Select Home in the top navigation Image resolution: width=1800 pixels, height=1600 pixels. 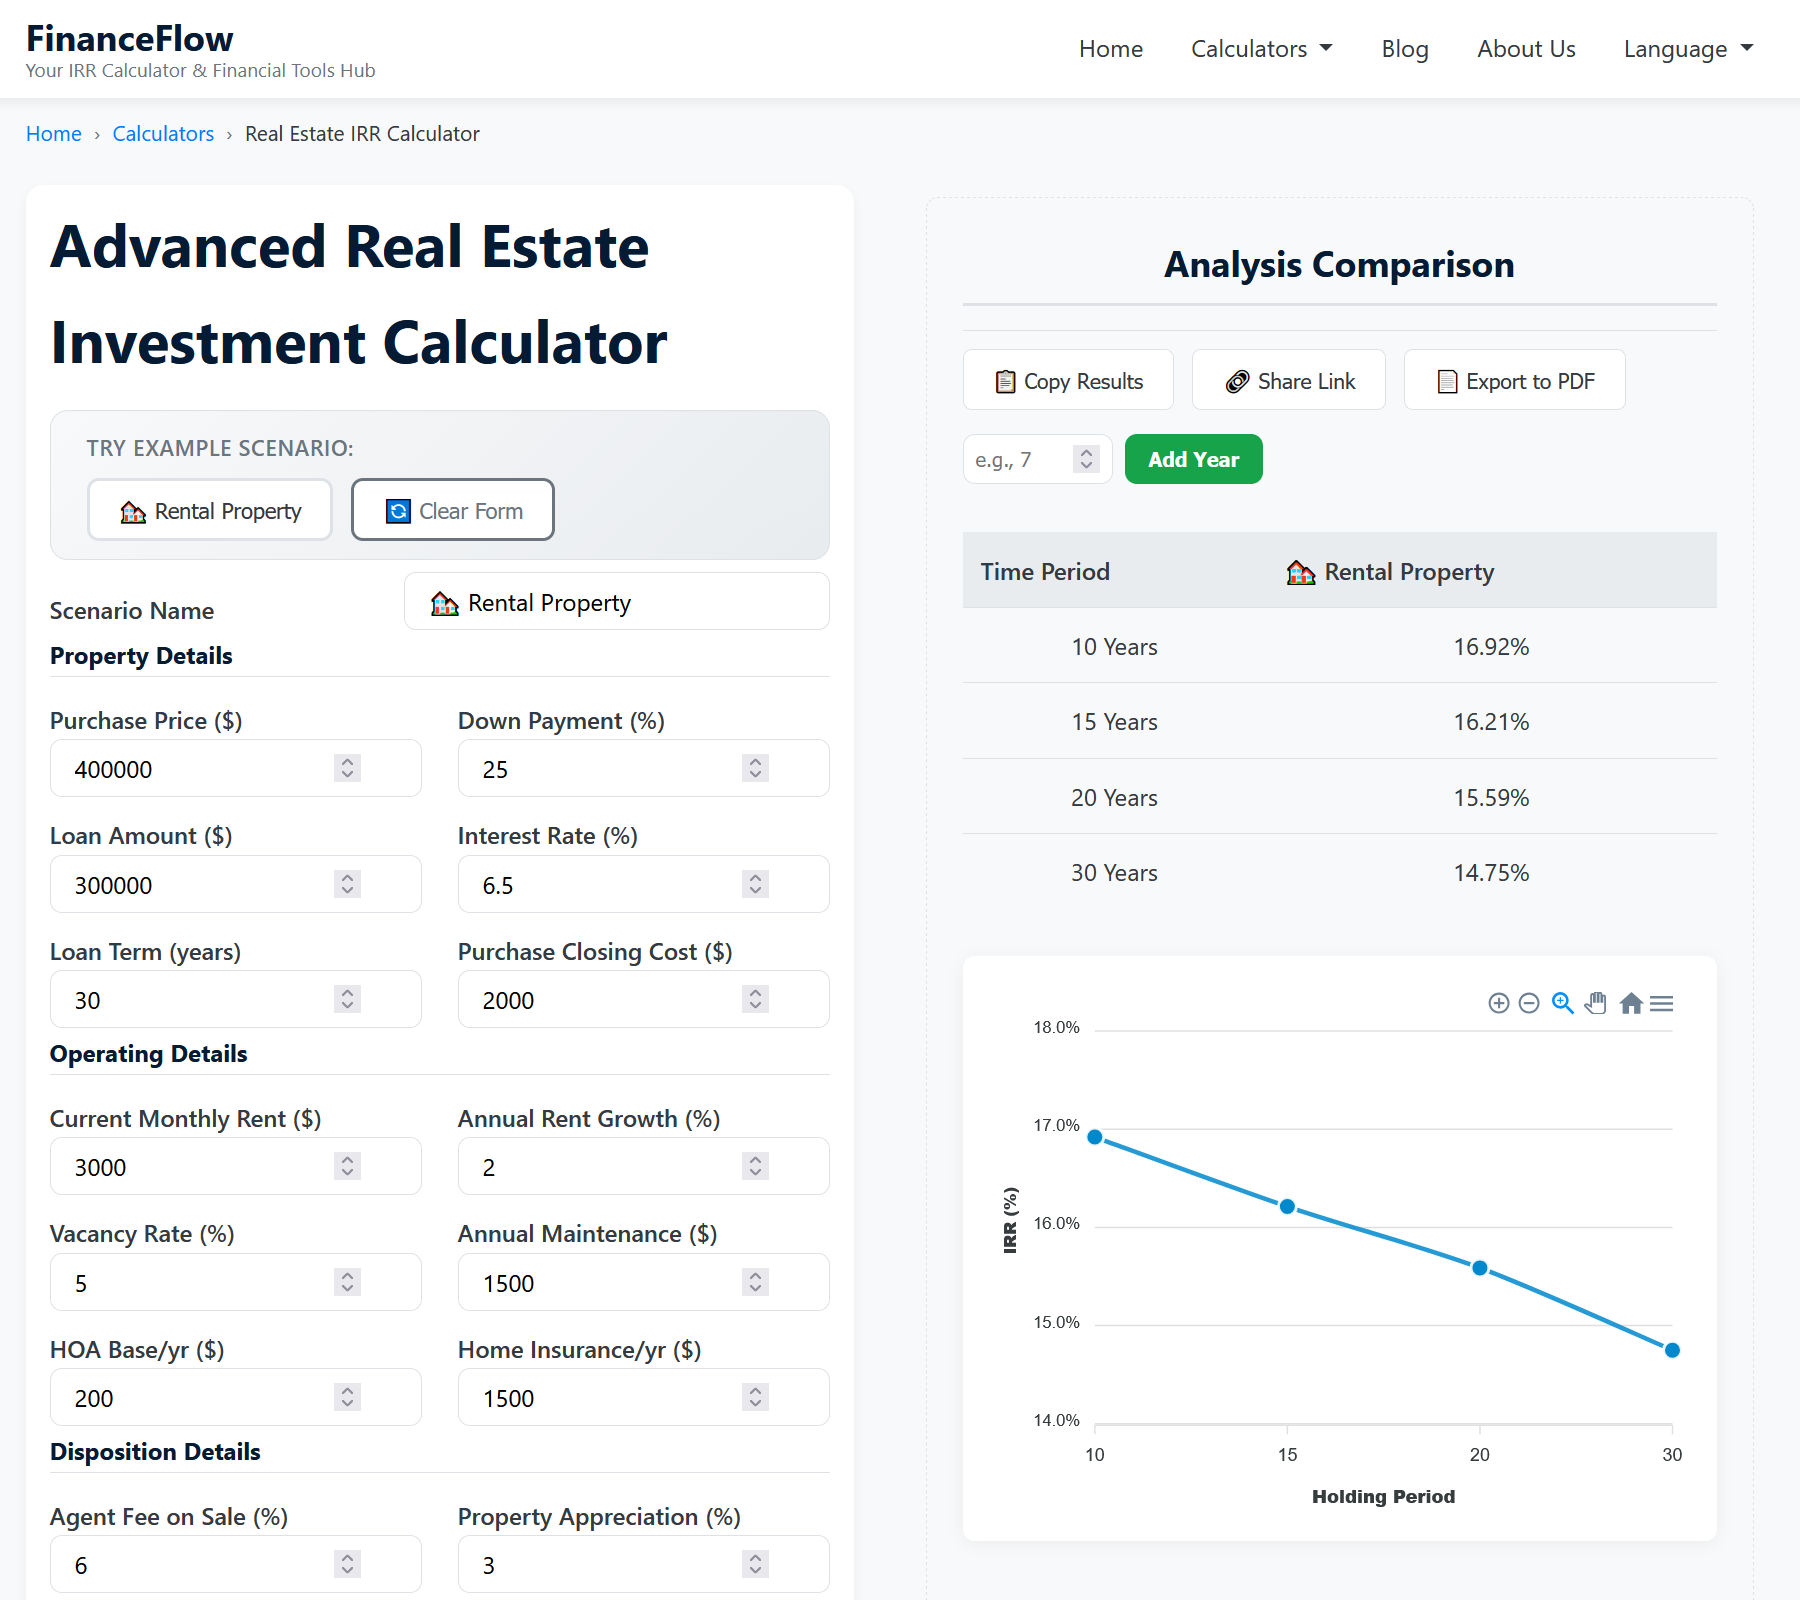[1110, 48]
